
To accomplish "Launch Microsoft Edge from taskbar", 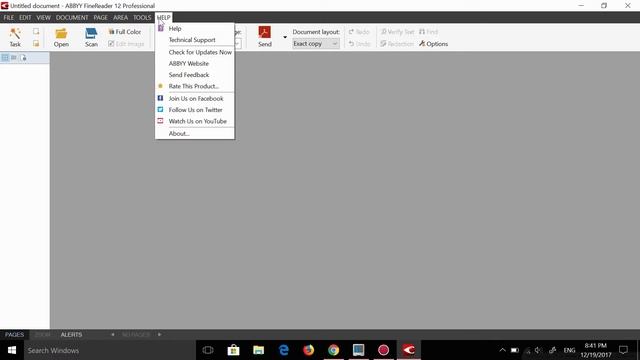I will pos(284,350).
